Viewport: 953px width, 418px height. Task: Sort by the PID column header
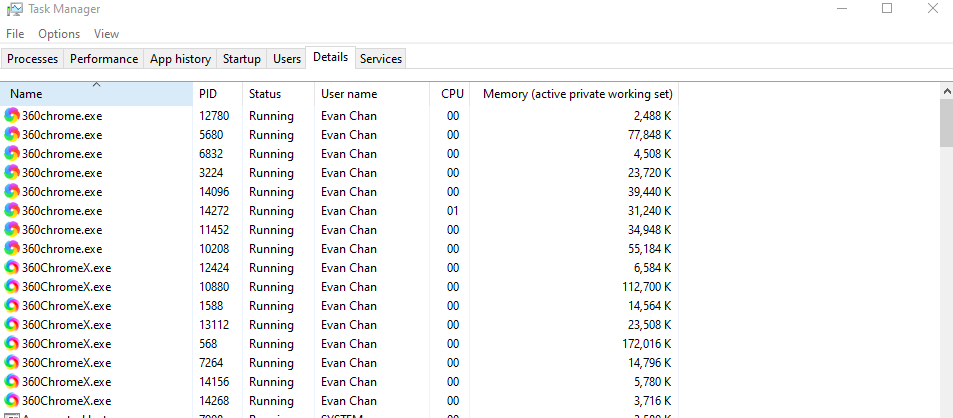[218, 94]
